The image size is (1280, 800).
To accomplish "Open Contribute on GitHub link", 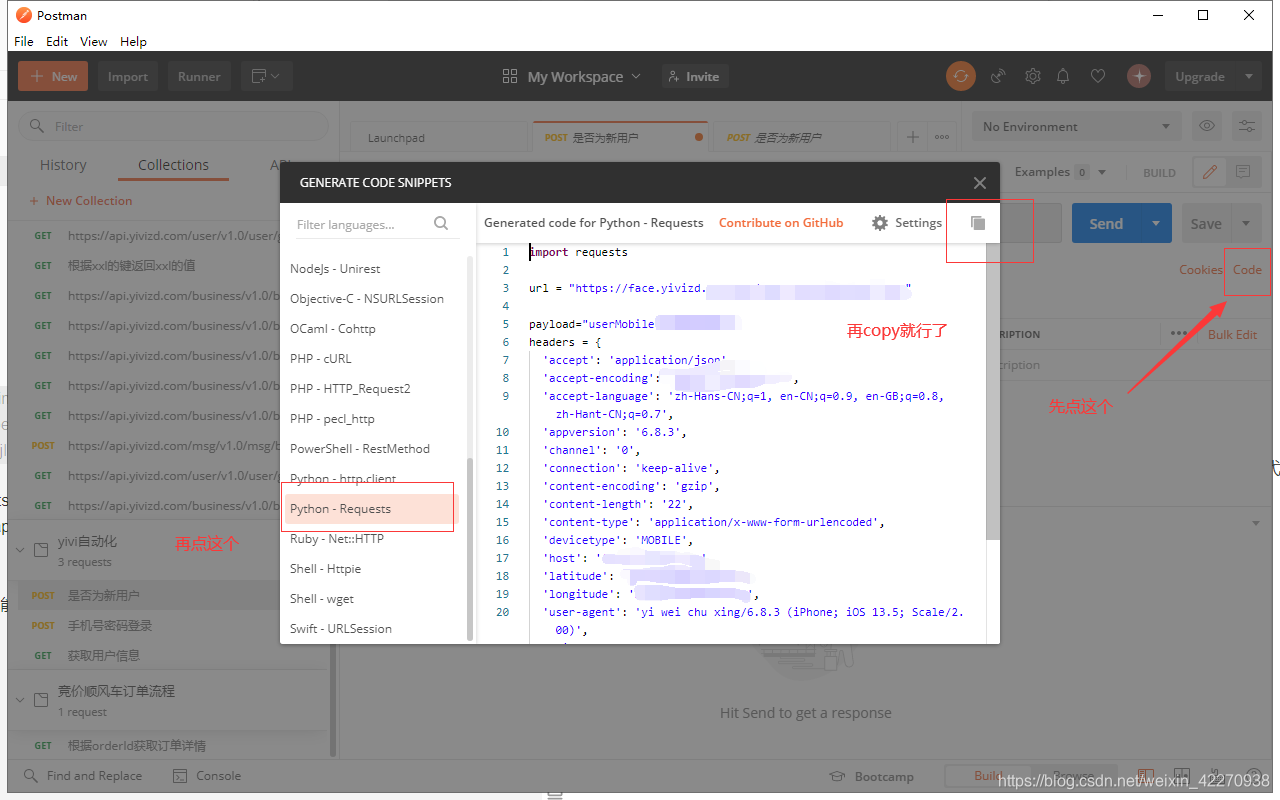I will [781, 223].
